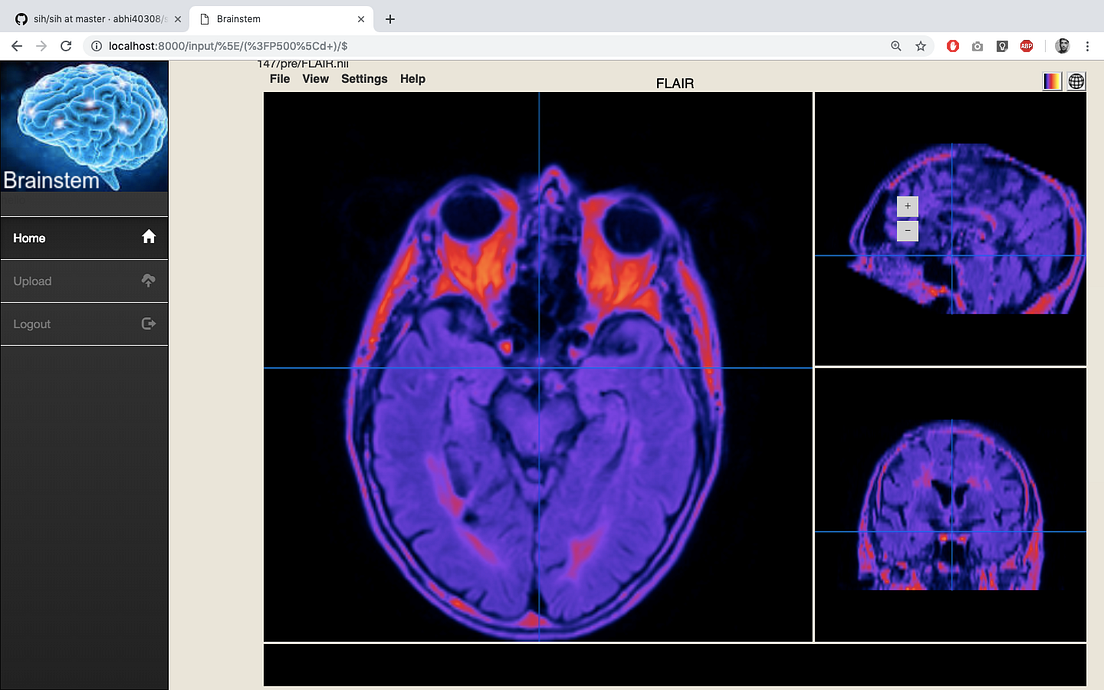1104x690 pixels.
Task: Click the zoom magnifier in address bar
Action: coord(895,45)
